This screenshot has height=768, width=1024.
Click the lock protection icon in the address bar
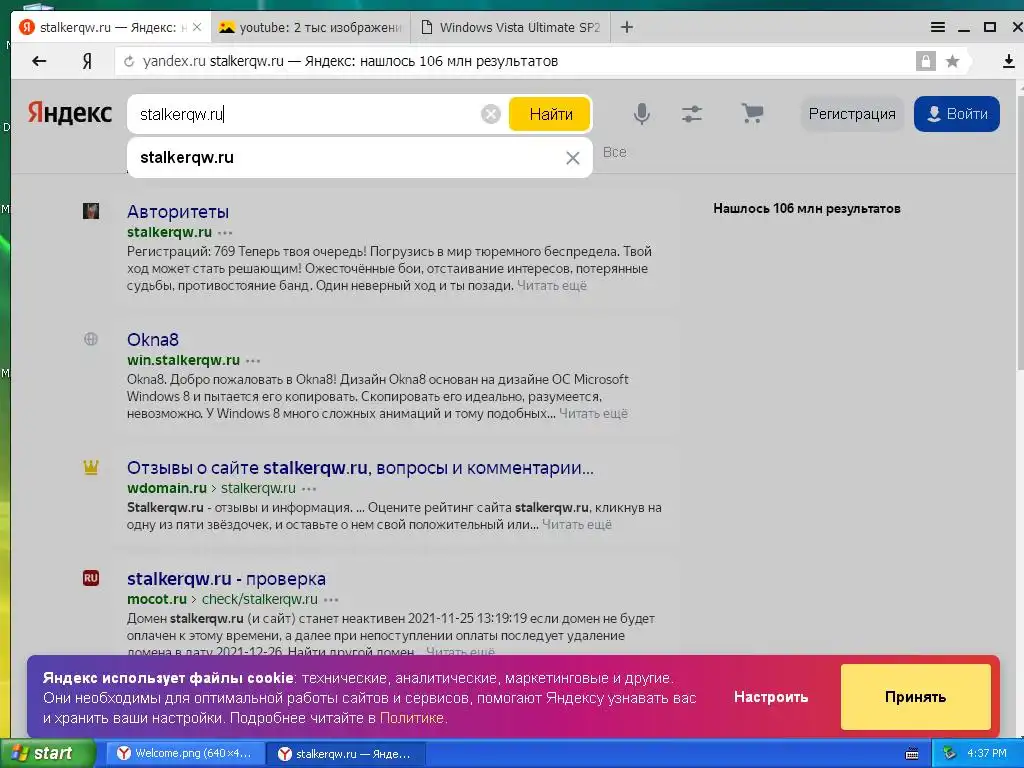click(x=925, y=61)
